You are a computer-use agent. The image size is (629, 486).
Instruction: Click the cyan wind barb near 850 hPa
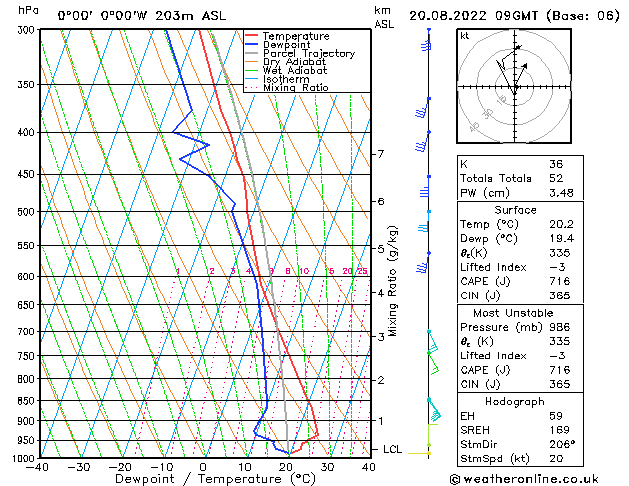click(x=434, y=411)
